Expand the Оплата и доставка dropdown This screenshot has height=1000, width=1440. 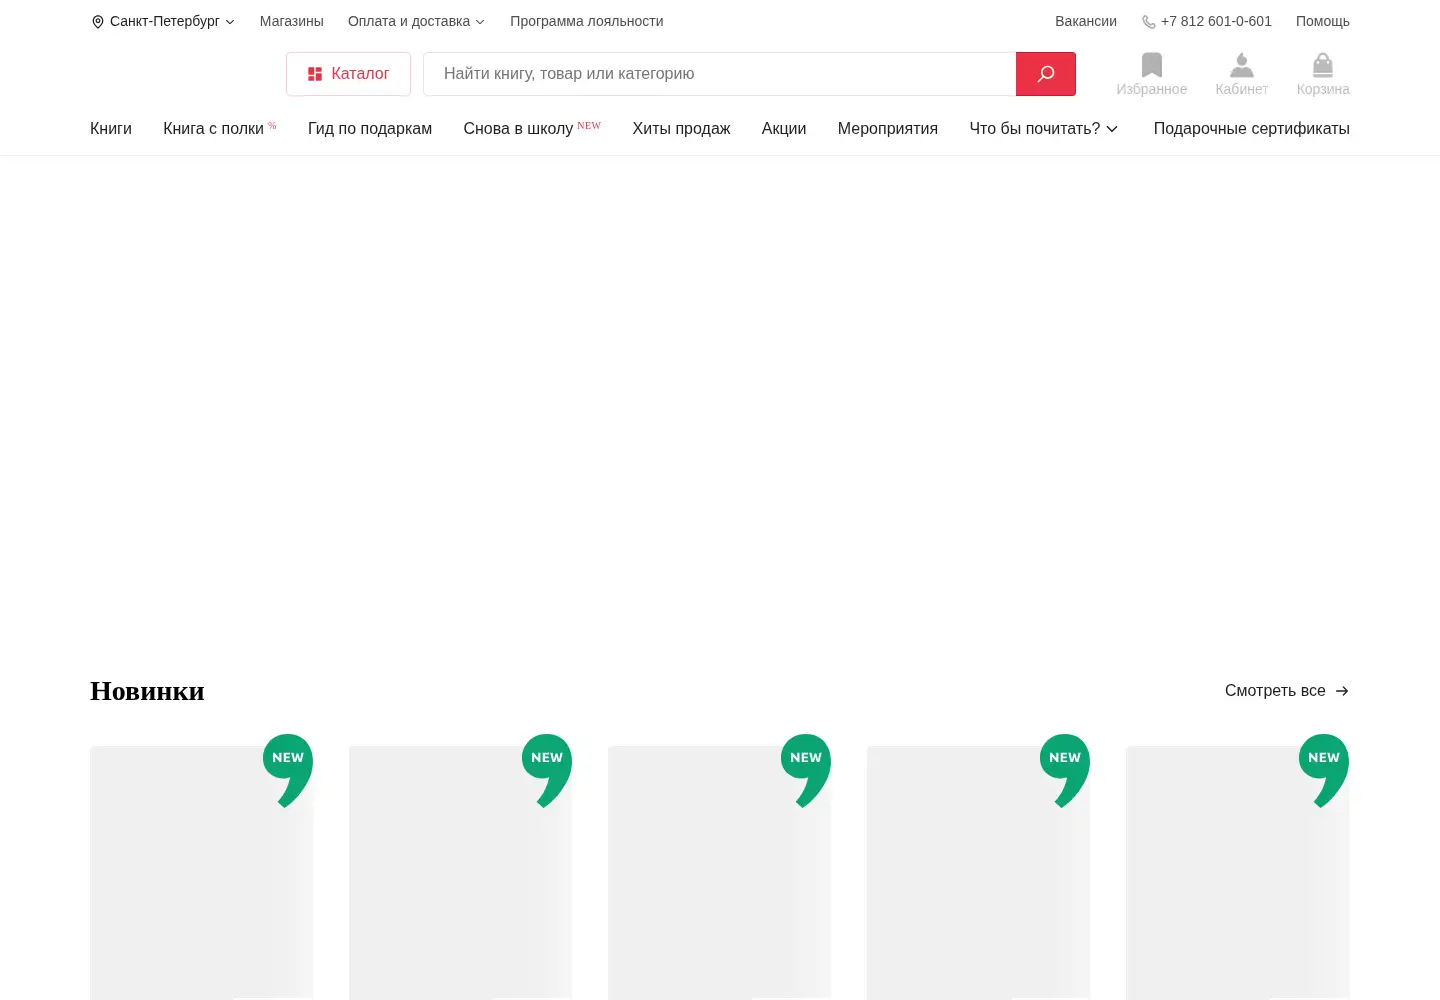(416, 21)
